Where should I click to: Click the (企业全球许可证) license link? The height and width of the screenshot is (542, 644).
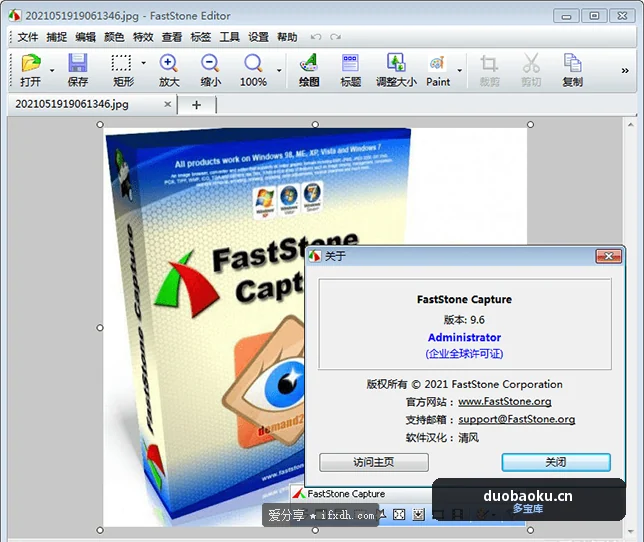tap(465, 354)
